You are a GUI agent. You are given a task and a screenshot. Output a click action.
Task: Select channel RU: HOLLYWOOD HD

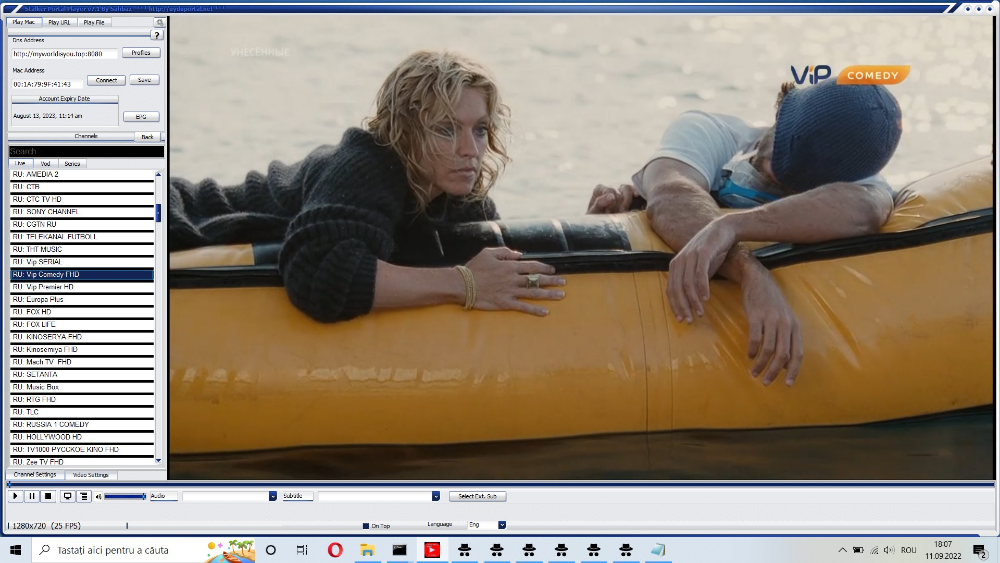(x=82, y=437)
